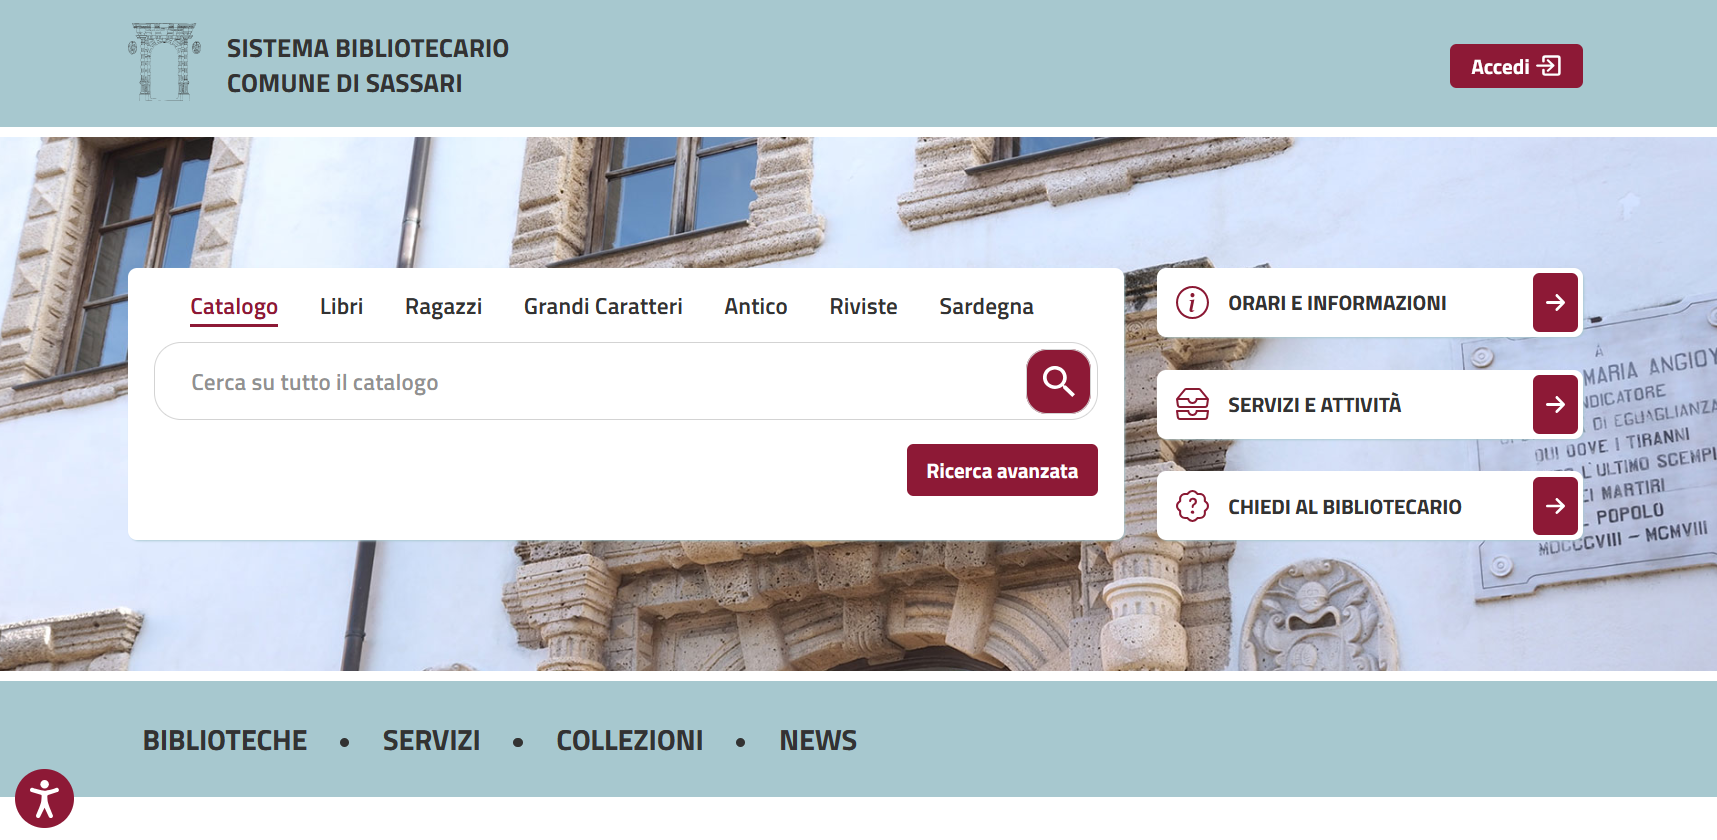The height and width of the screenshot is (840, 1717).
Task: Switch to the Libri tab
Action: (x=341, y=307)
